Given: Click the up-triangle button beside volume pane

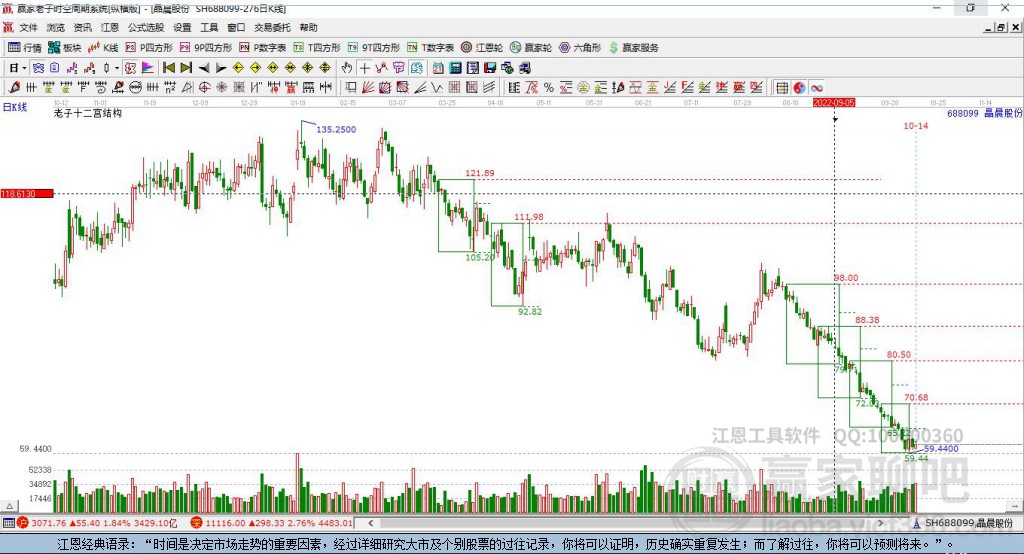Looking at the screenshot, I should 9,506.
